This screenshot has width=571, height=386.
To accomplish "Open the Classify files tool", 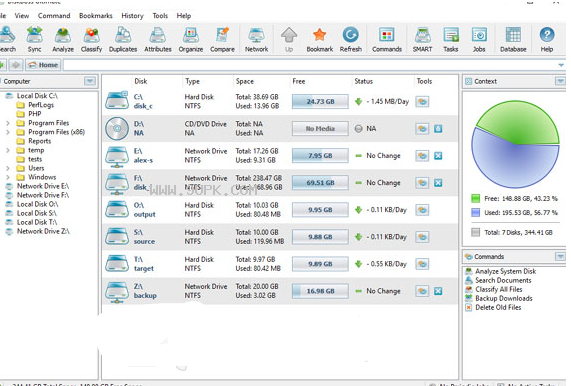I will [x=91, y=39].
